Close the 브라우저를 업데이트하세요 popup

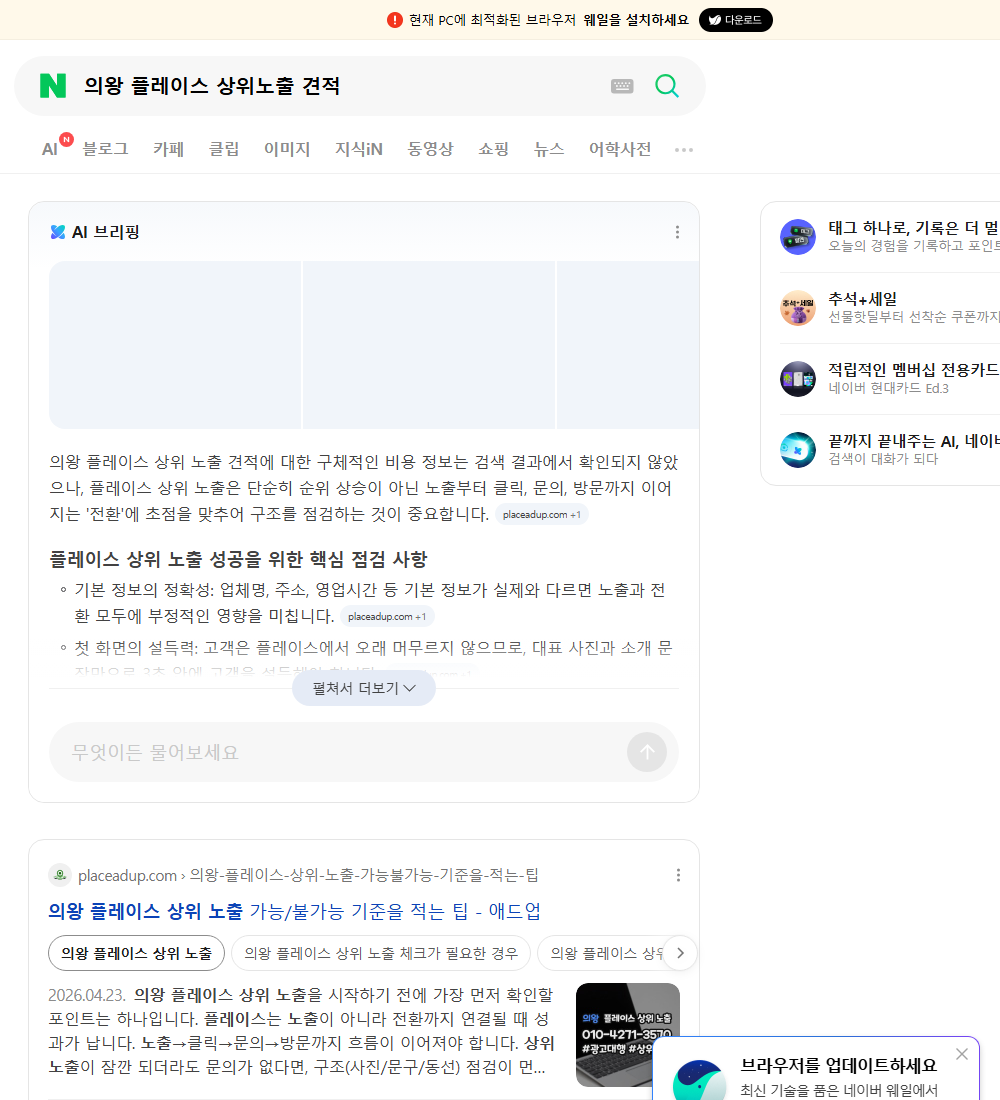961,1054
